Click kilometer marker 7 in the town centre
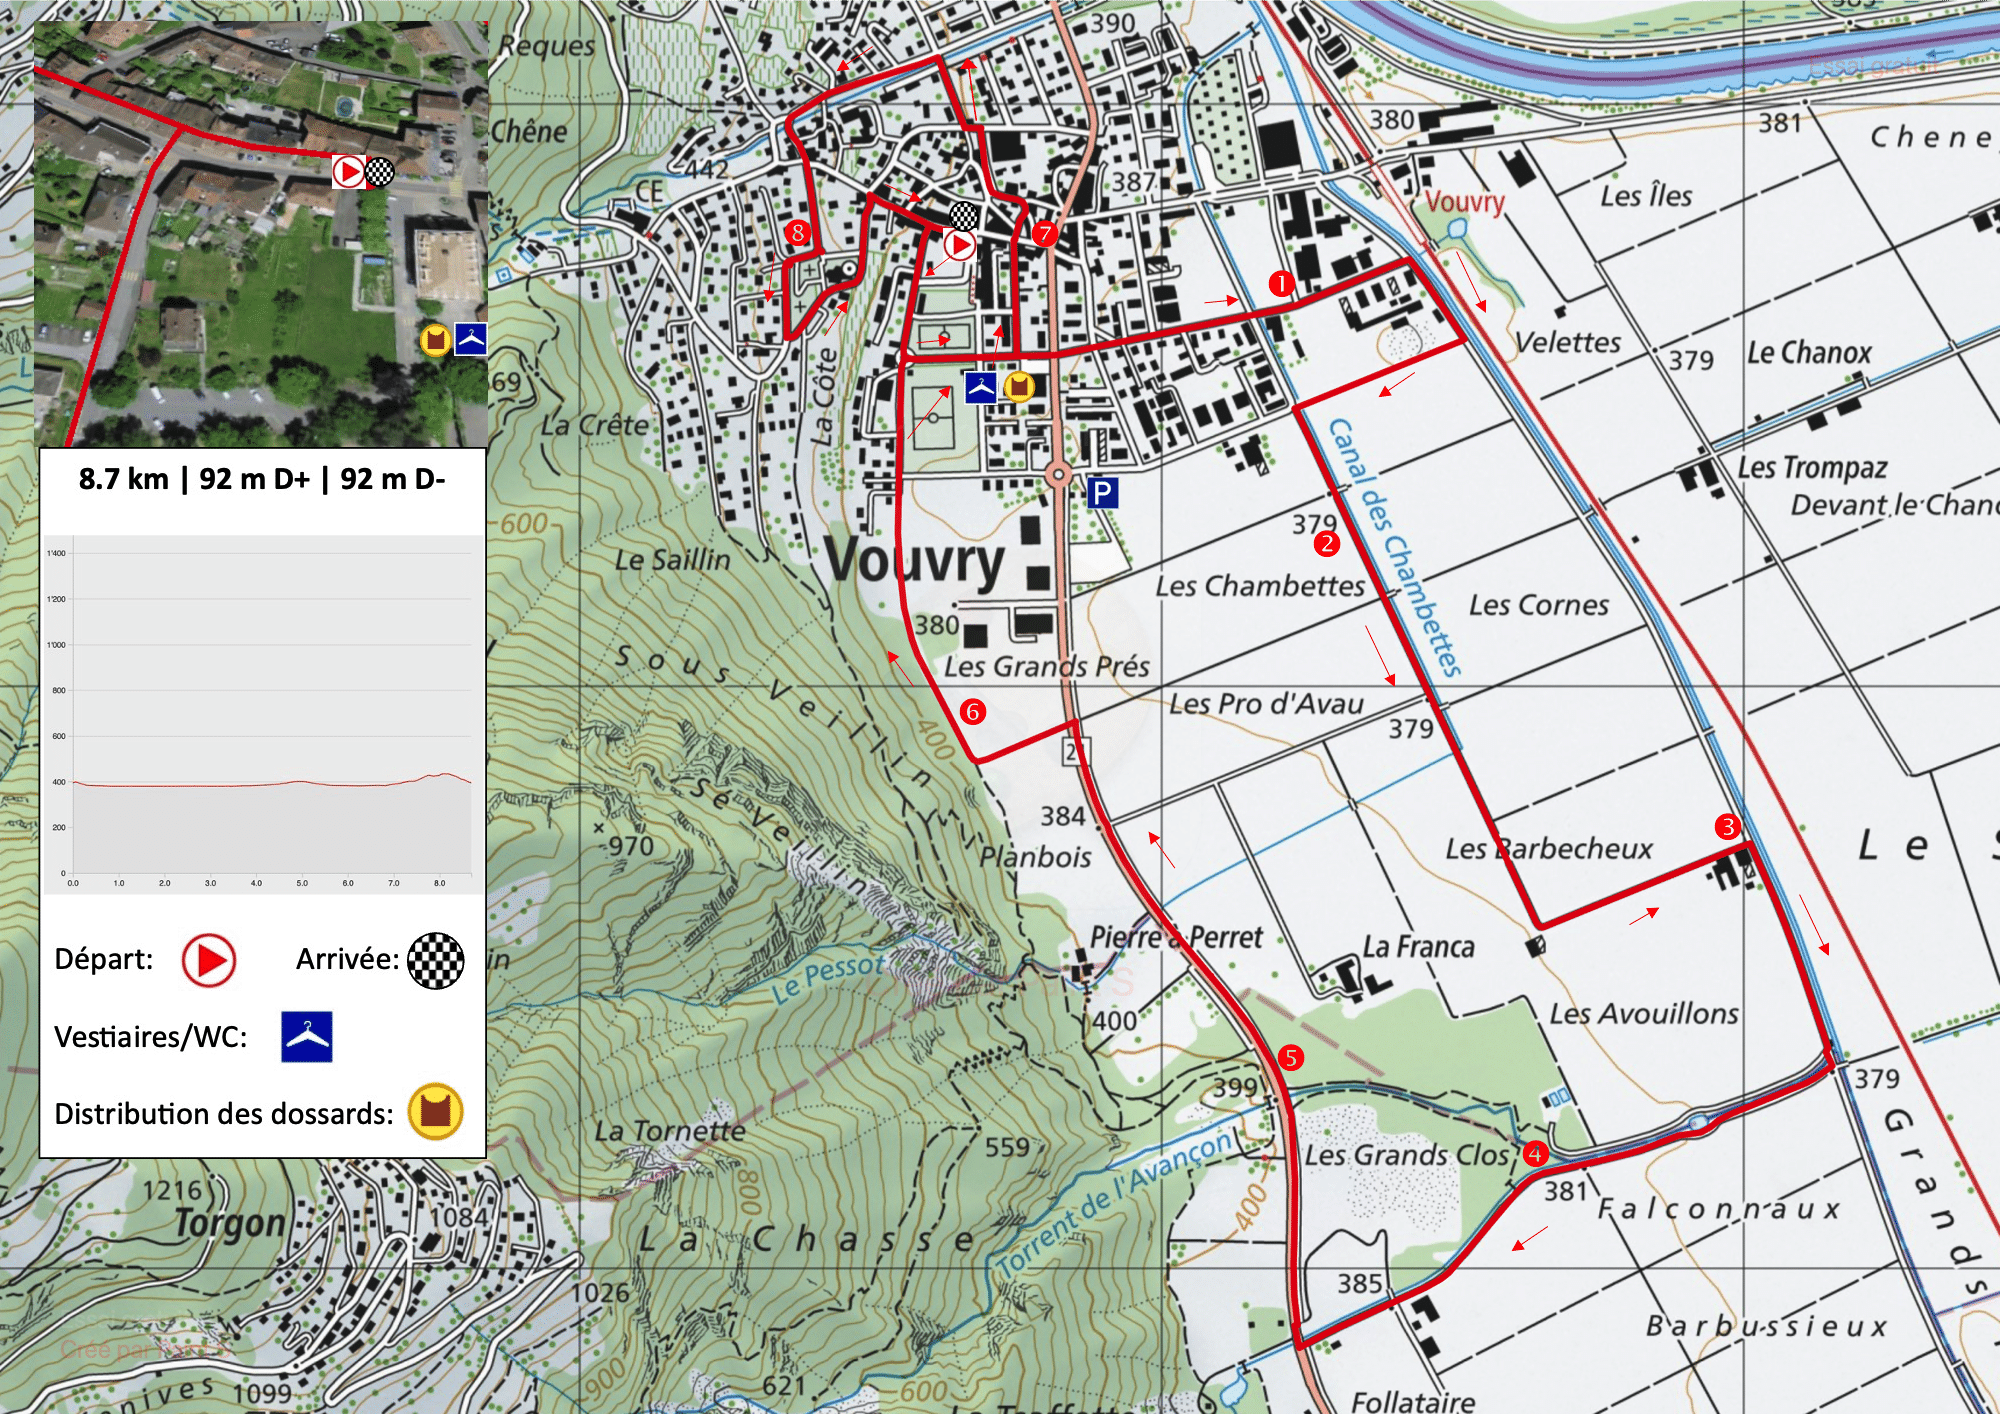 click(x=1045, y=233)
